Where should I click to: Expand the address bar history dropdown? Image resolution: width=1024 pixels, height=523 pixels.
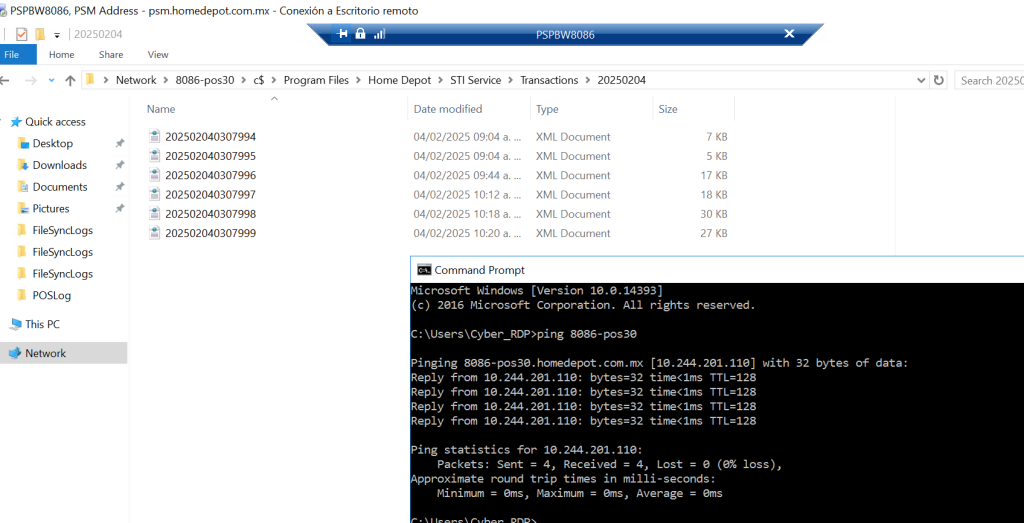pos(921,80)
